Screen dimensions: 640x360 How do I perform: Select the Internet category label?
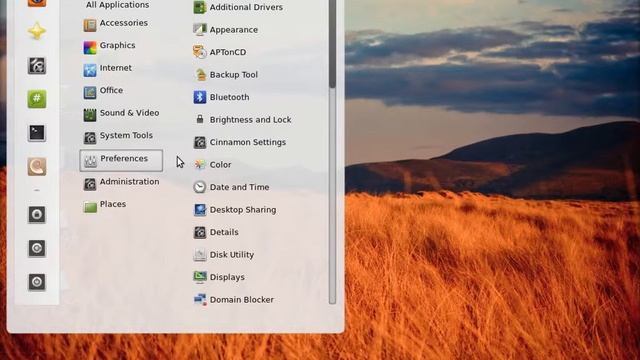tap(116, 68)
